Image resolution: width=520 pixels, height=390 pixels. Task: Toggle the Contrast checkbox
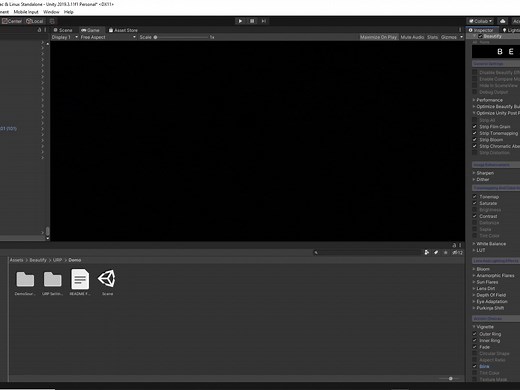pyautogui.click(x=474, y=216)
